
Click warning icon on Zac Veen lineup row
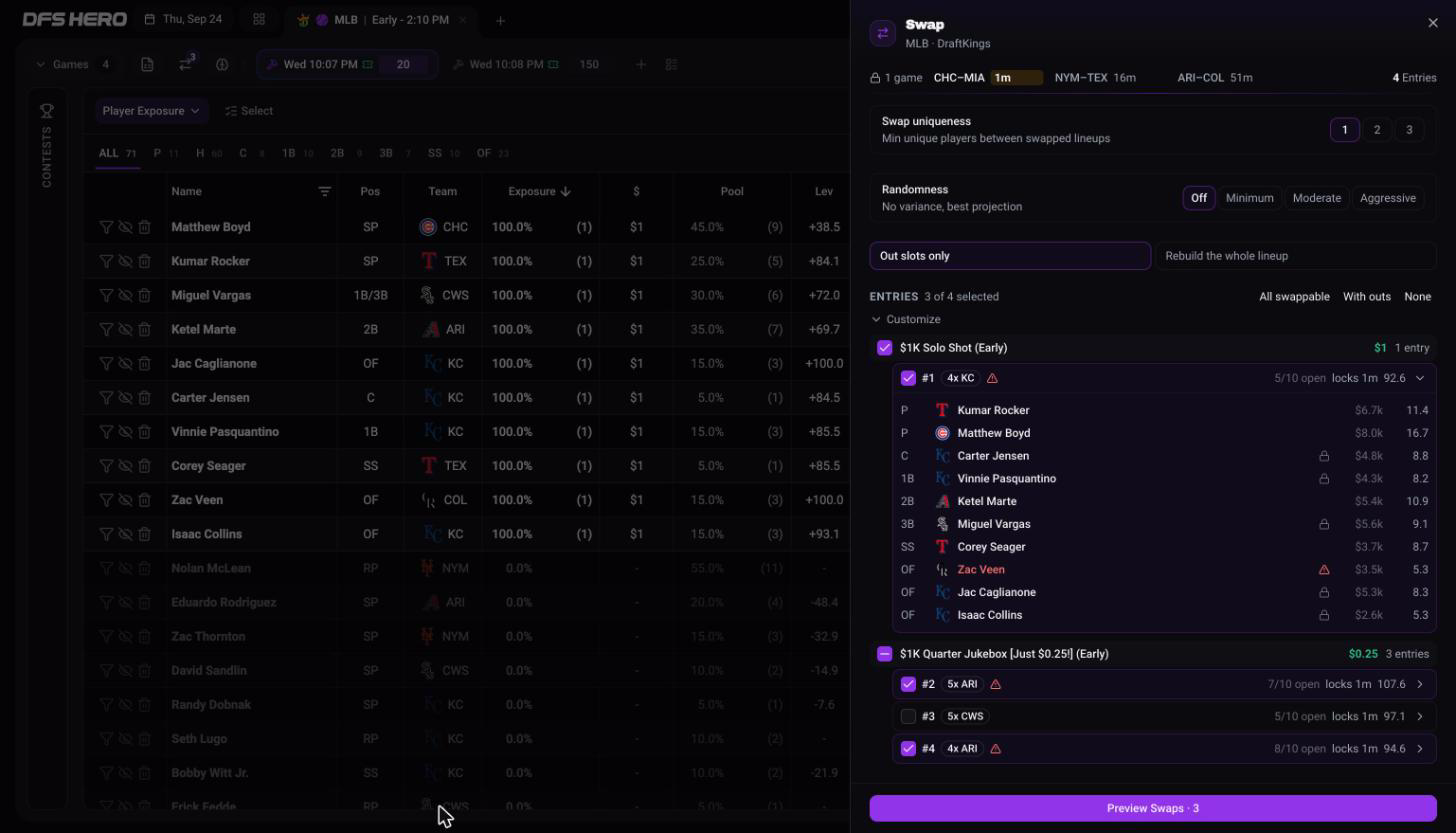[1324, 569]
